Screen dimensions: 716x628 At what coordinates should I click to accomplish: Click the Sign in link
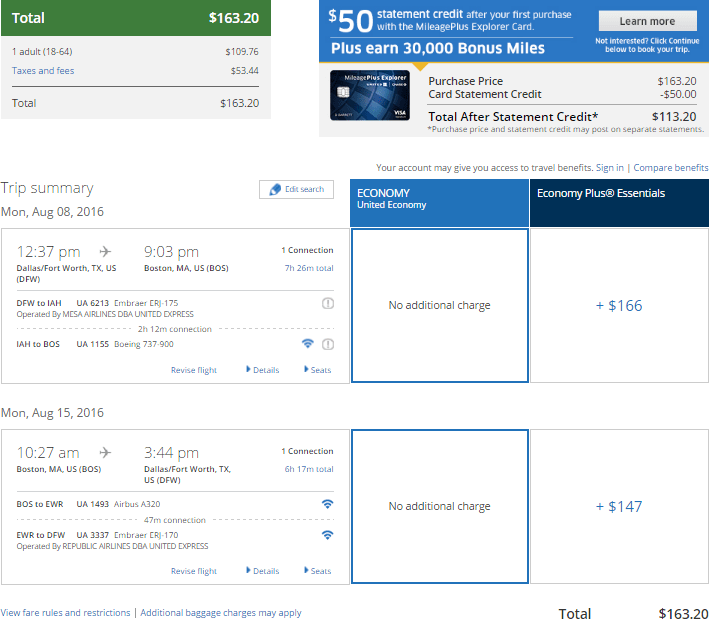coord(610,168)
